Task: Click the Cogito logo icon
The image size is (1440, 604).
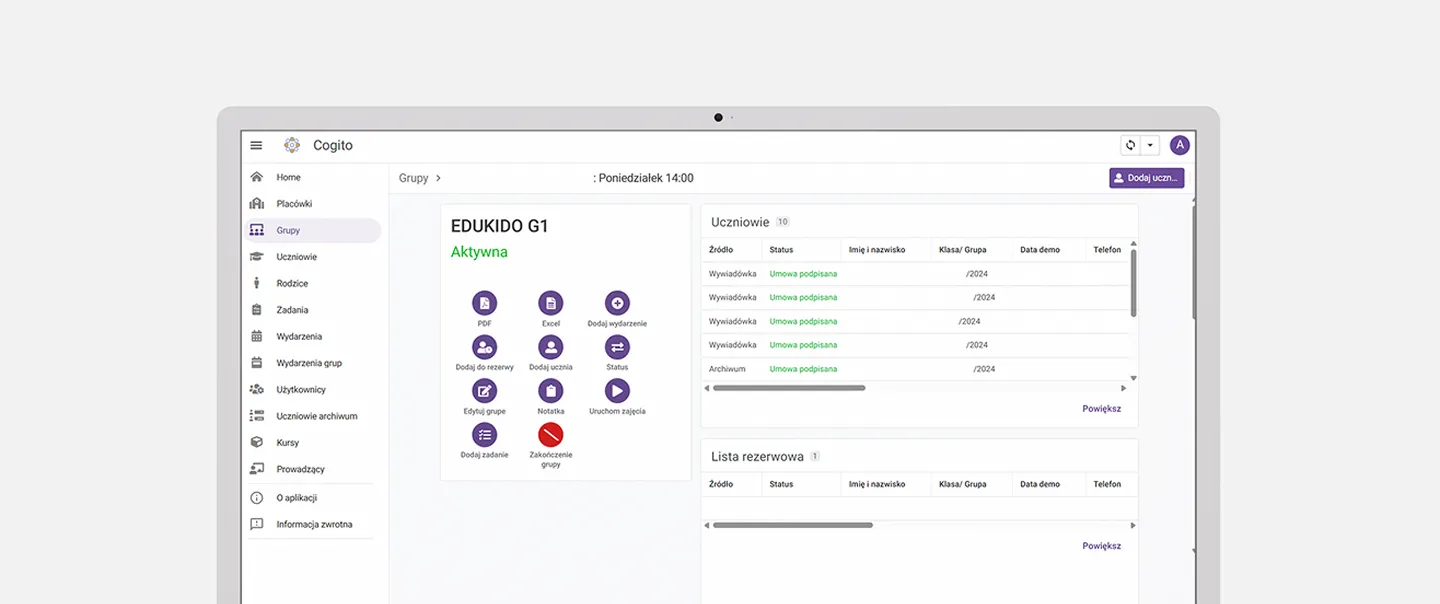Action: click(x=292, y=145)
